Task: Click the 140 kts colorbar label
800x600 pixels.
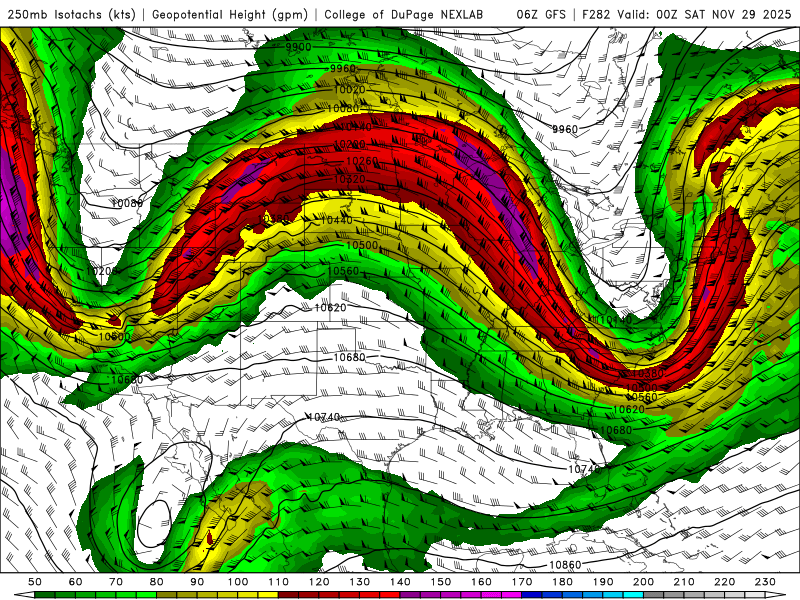Action: tap(400, 582)
